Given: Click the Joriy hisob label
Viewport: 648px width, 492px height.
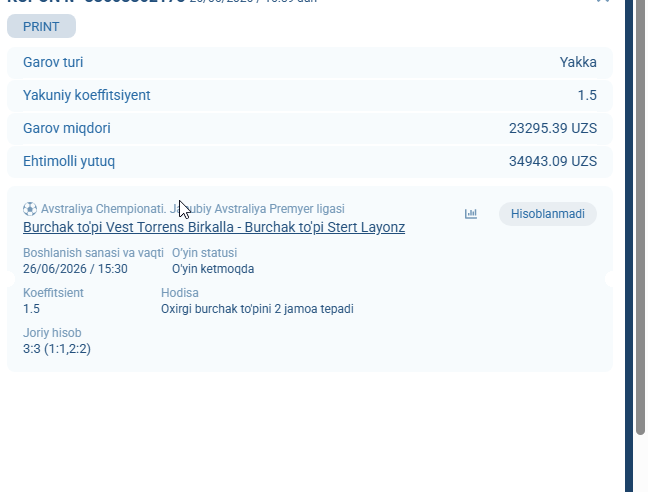Looking at the screenshot, I should pyautogui.click(x=52, y=333).
